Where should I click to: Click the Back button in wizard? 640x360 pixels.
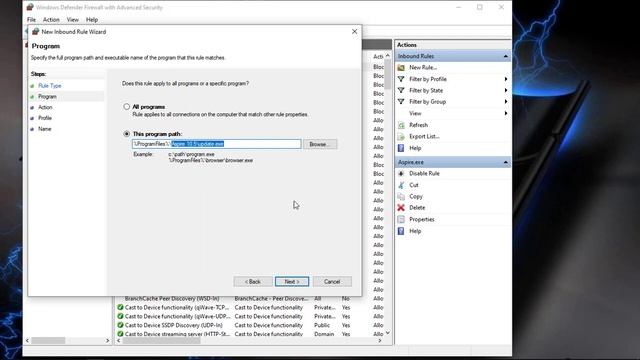253,282
